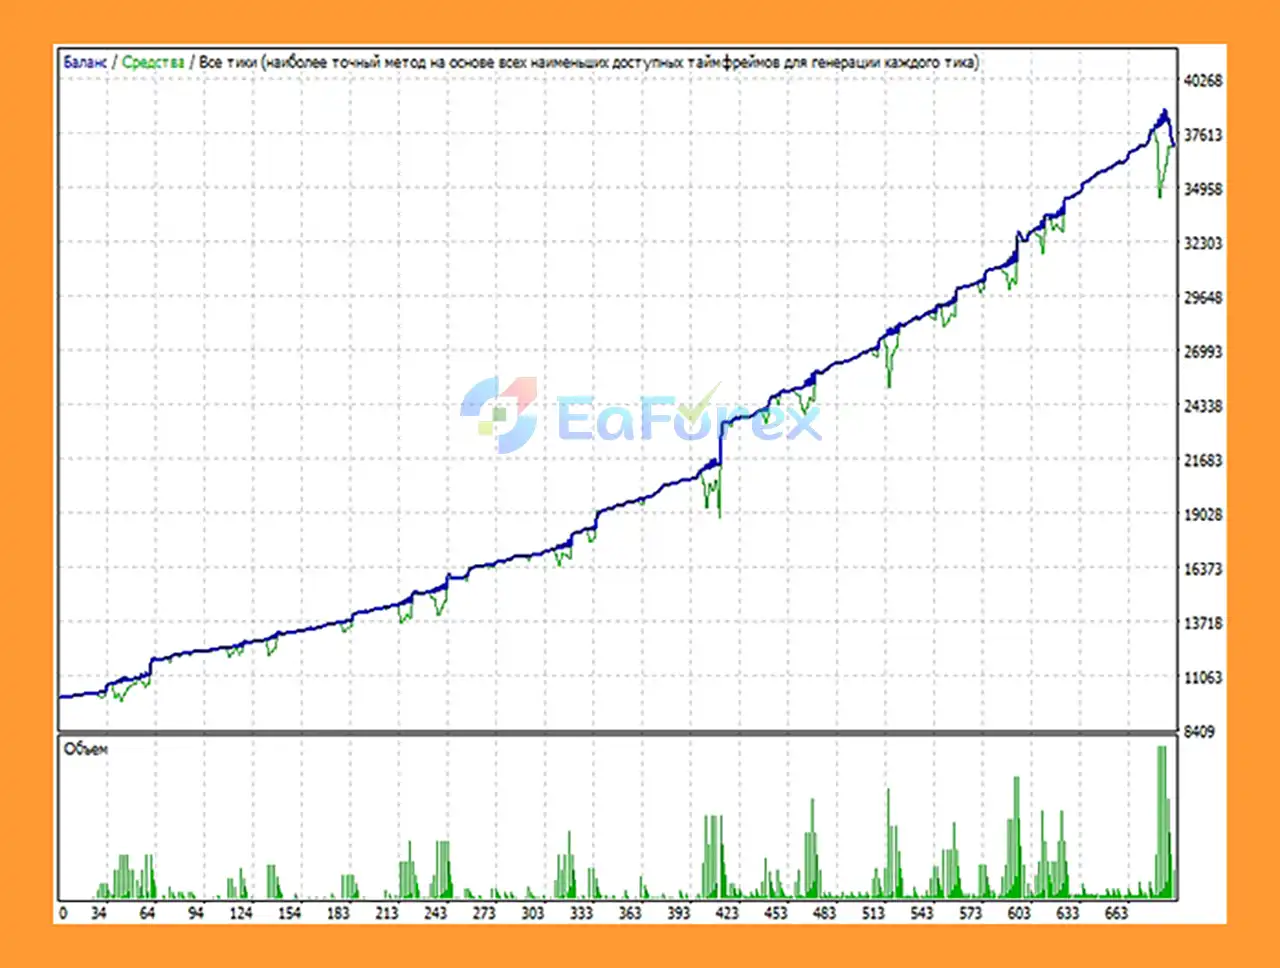
Task: Click the 40268 value on the vertical axis
Action: [x=1203, y=81]
